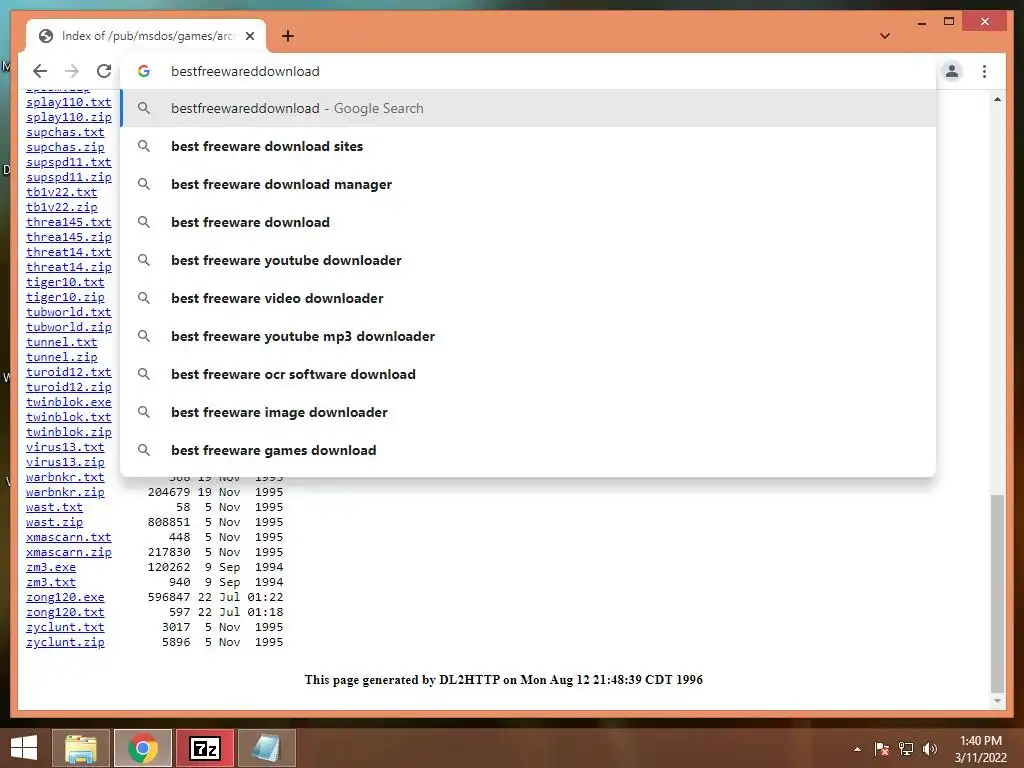Image resolution: width=1024 pixels, height=768 pixels.
Task: Show hidden system tray icons
Action: click(x=857, y=749)
